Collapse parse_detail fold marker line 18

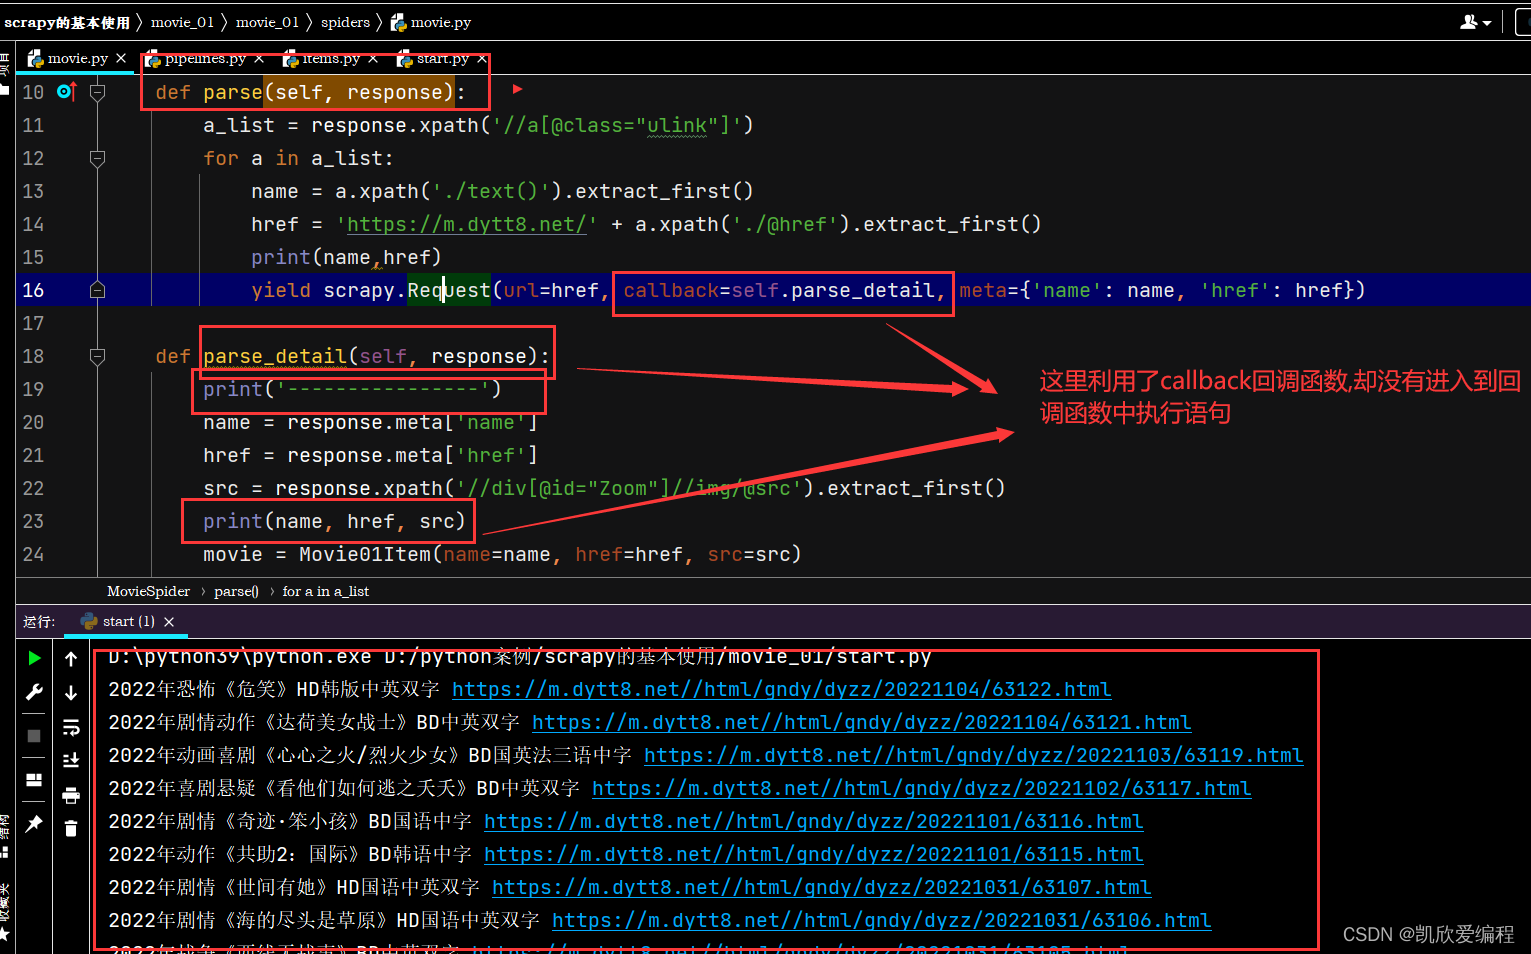[x=98, y=356]
